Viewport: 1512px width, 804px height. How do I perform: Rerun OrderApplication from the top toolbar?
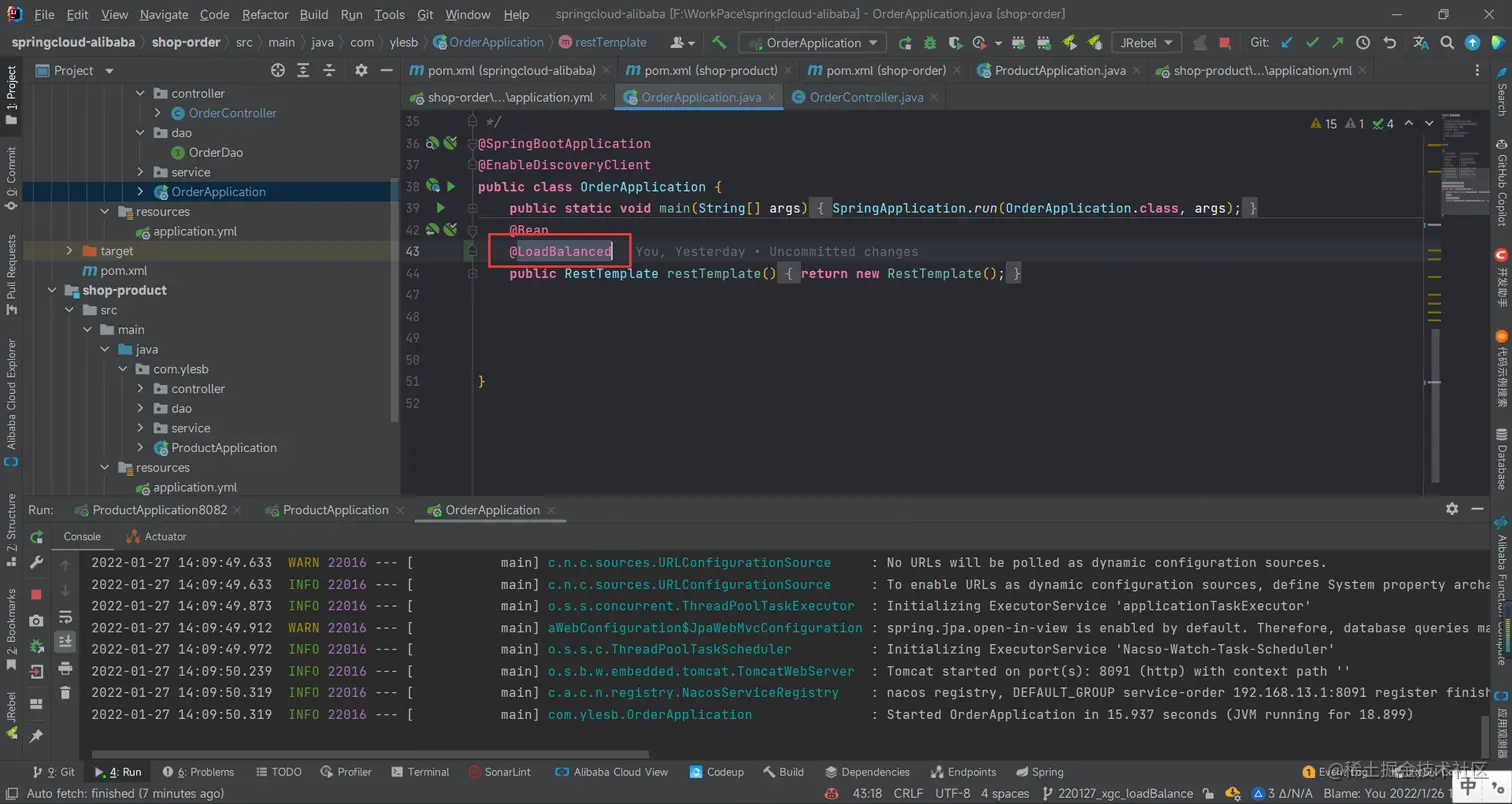click(x=904, y=43)
